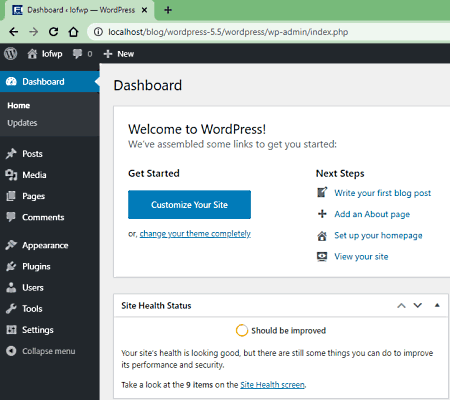Click View your site link
This screenshot has height=400, width=450.
tap(361, 257)
